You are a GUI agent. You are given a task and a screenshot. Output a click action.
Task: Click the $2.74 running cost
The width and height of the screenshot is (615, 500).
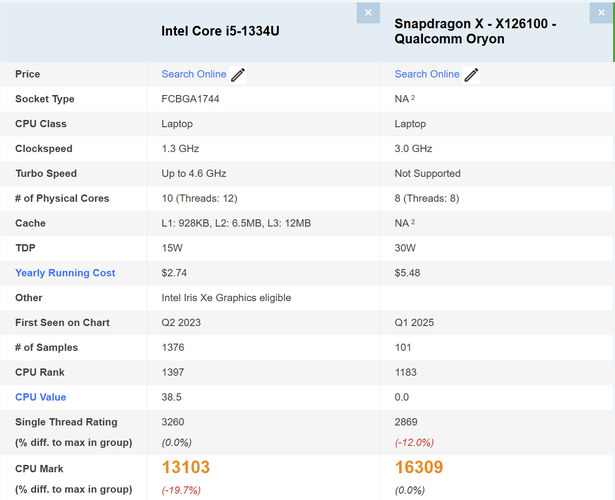tap(174, 273)
